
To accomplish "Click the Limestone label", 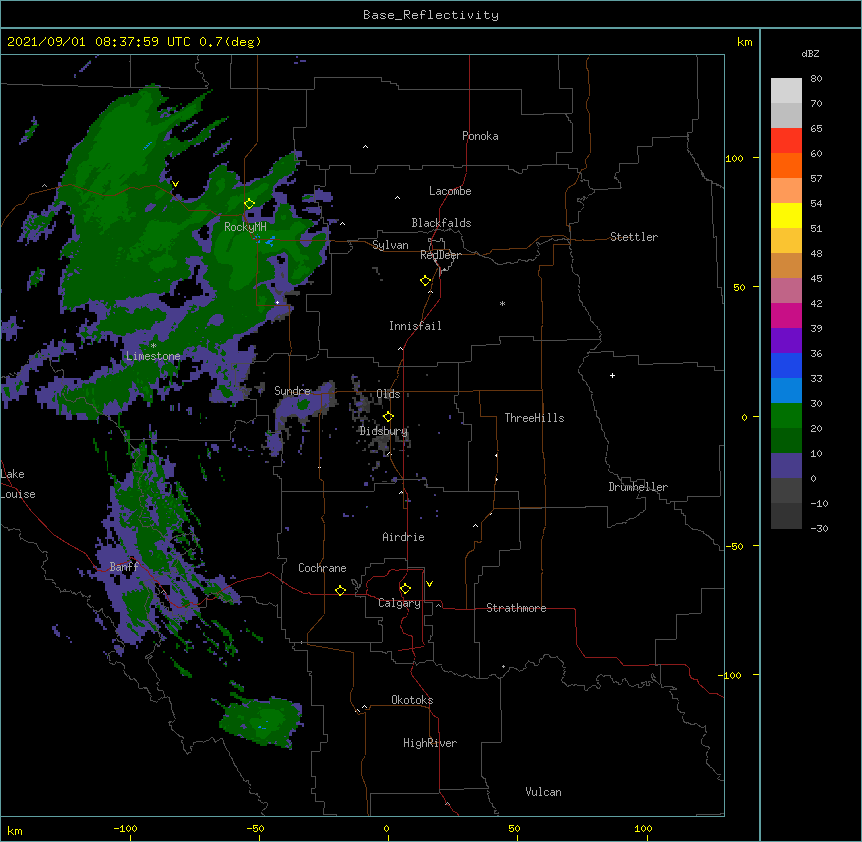I will click(153, 356).
